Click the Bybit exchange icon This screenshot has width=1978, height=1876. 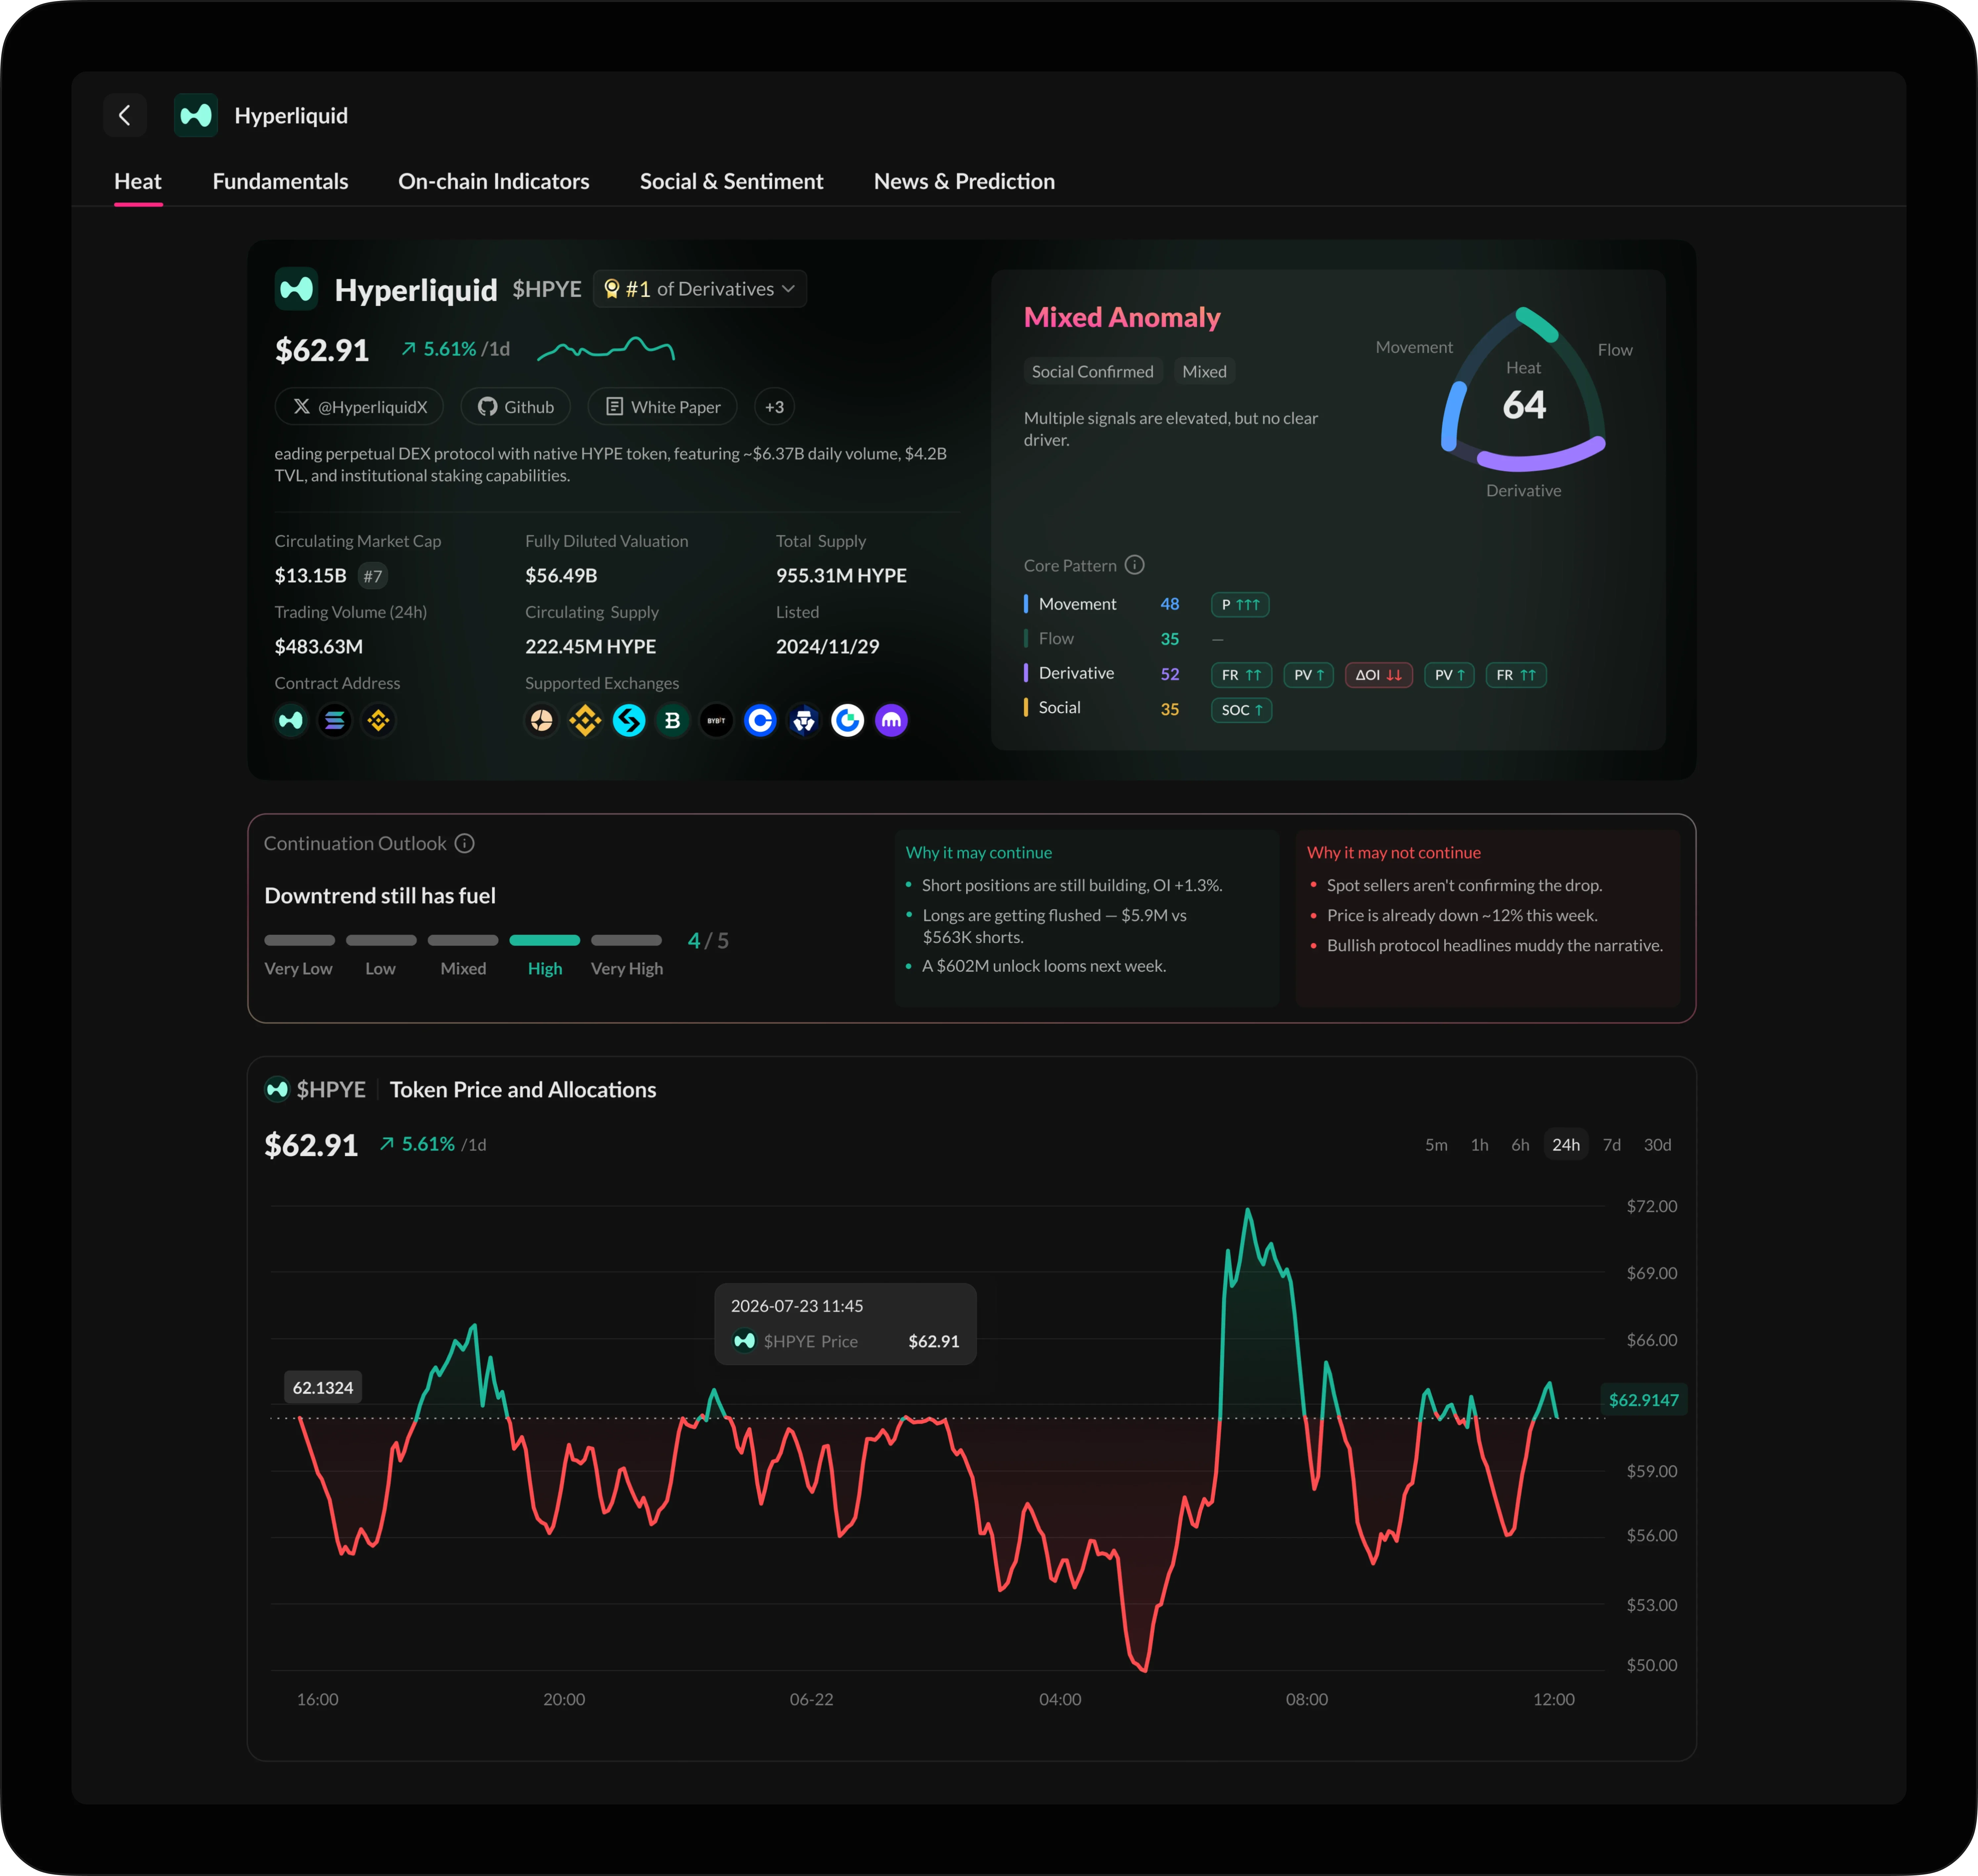(716, 720)
